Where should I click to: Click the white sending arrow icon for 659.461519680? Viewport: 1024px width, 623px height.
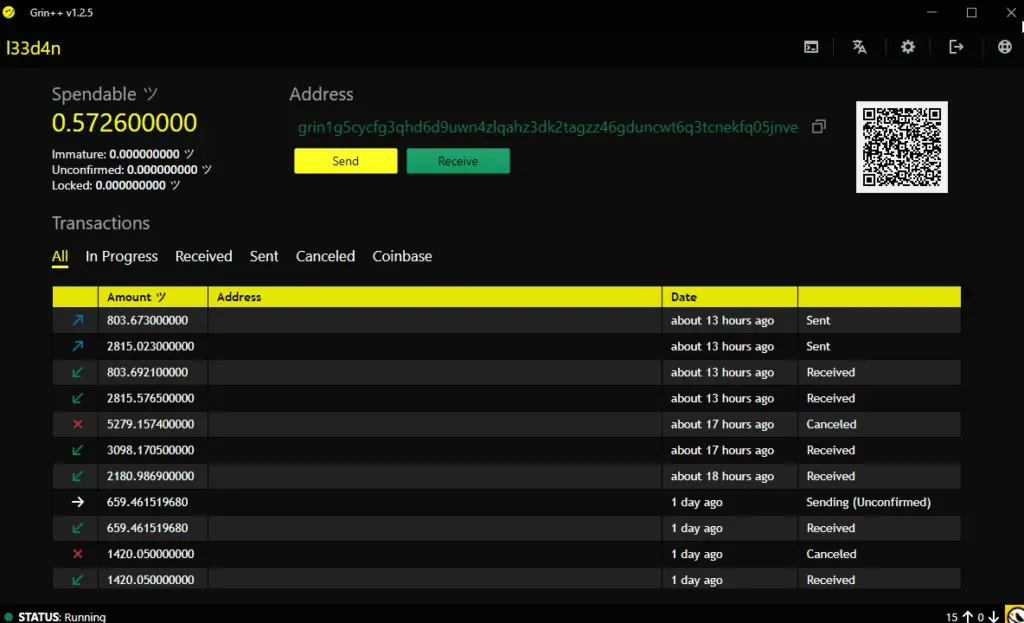78,502
